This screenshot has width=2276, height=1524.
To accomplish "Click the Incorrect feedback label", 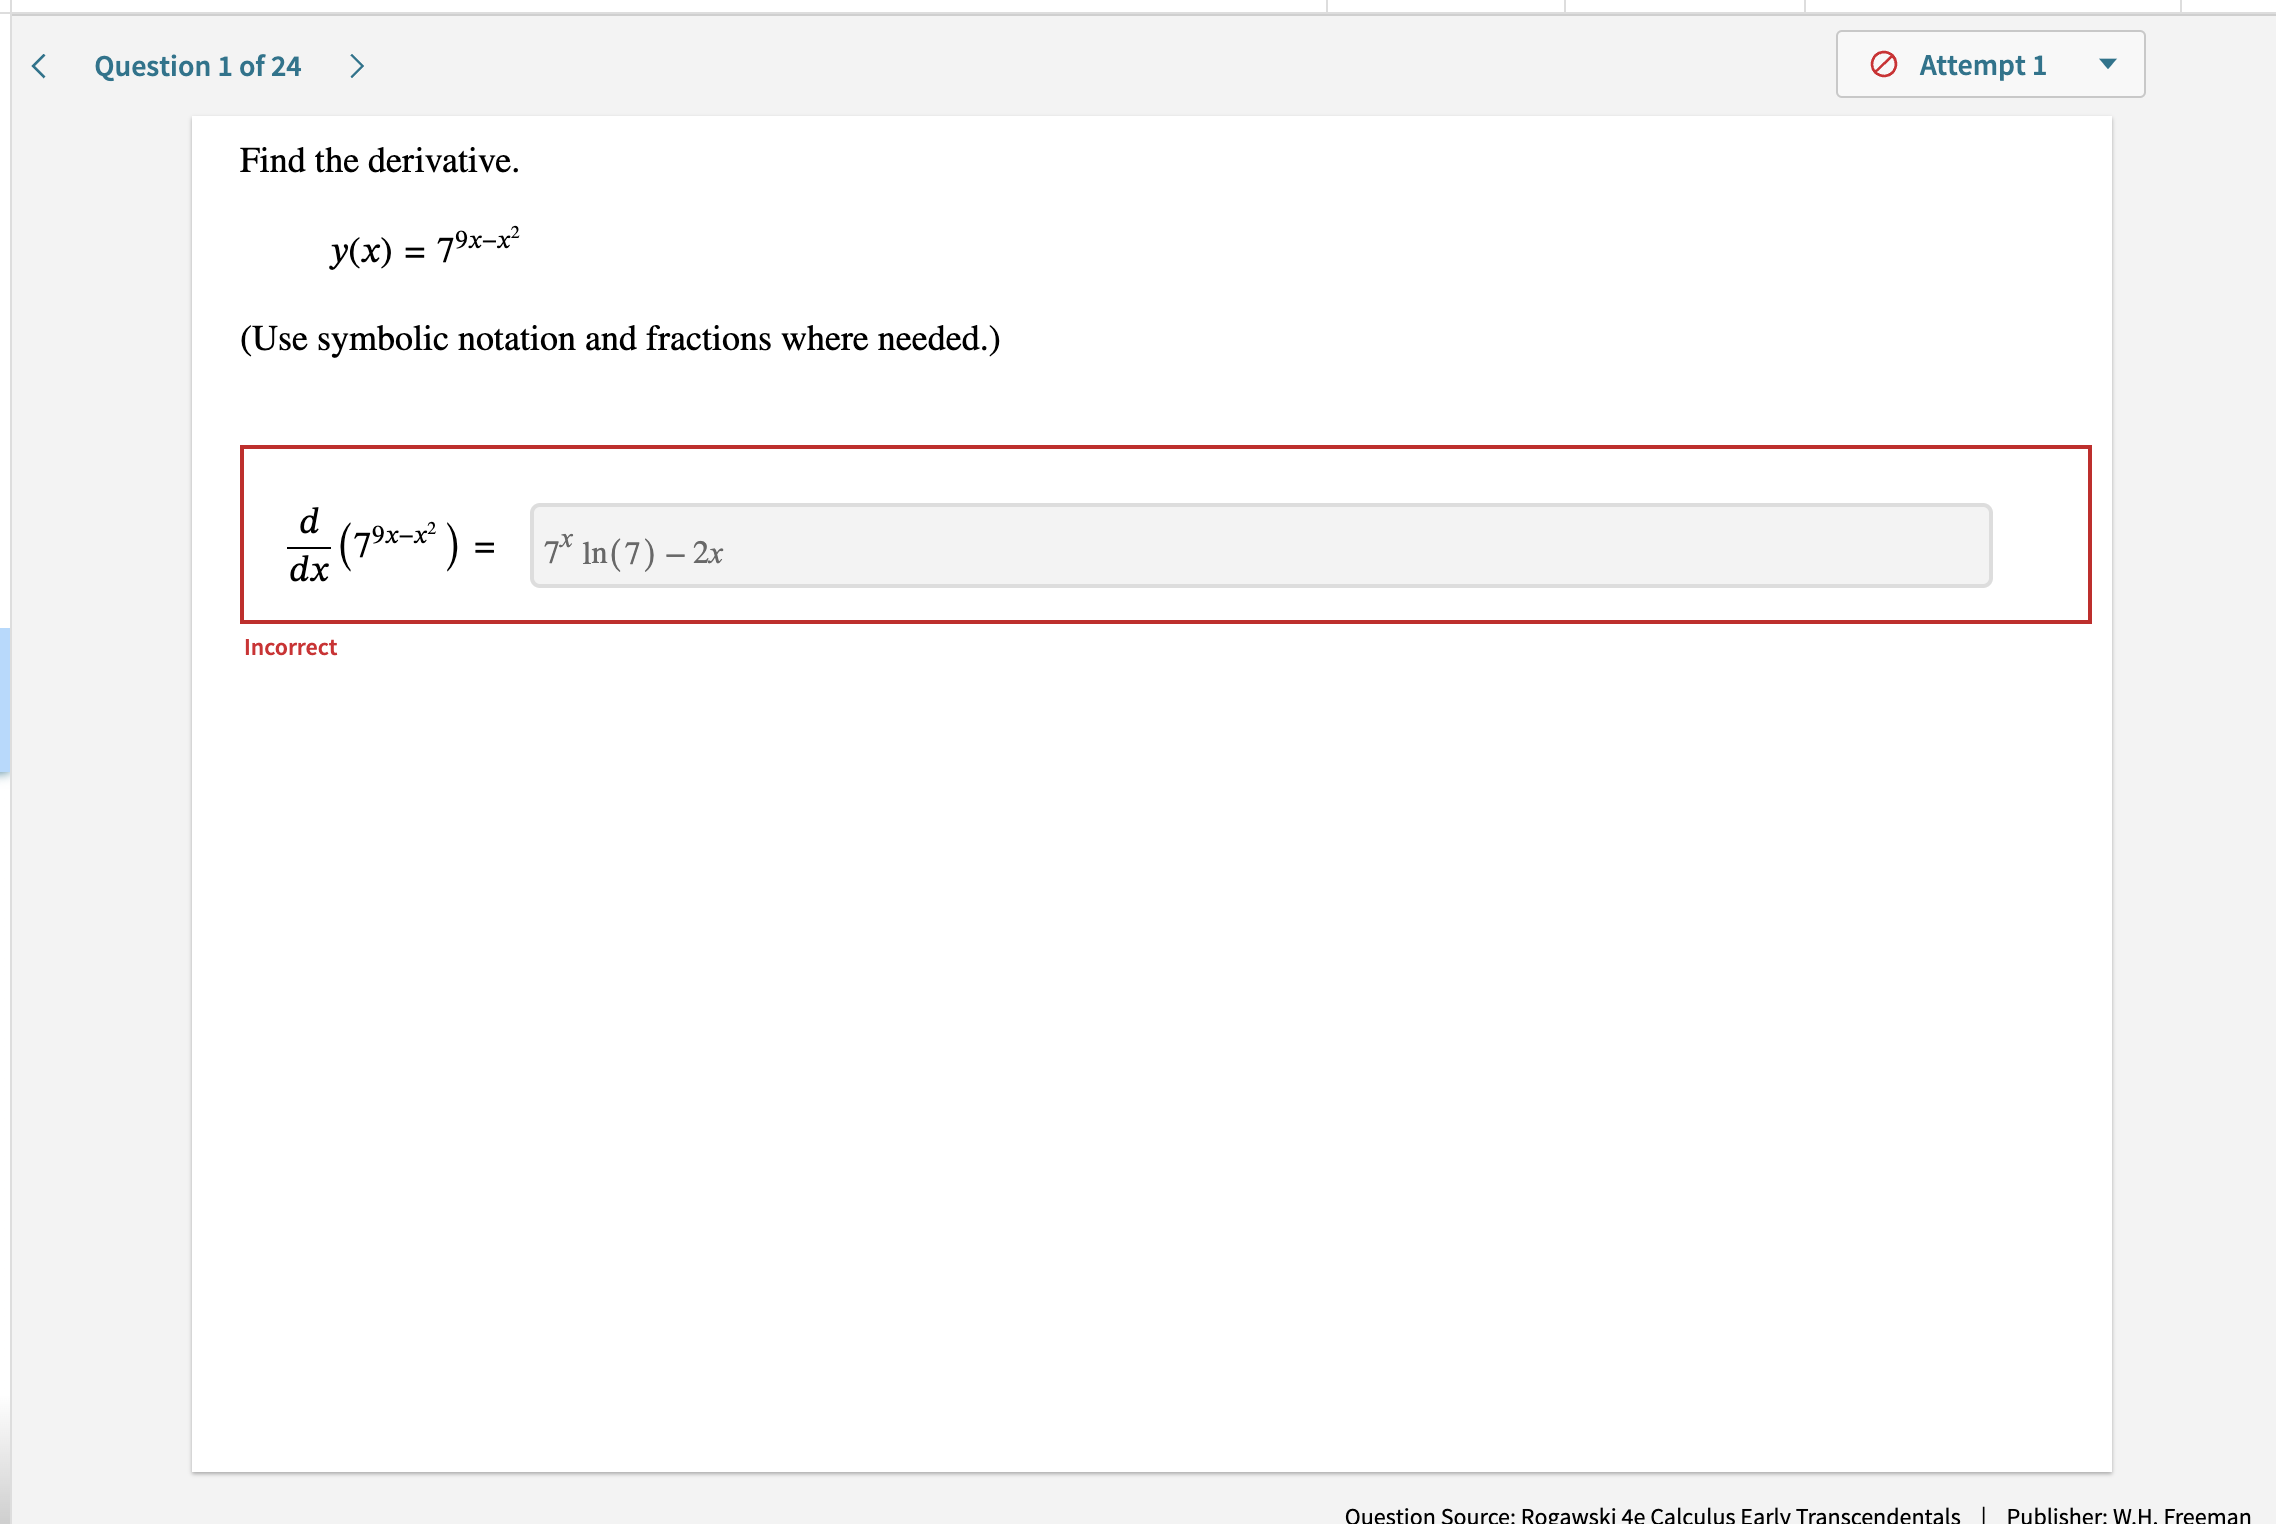I will [289, 647].
